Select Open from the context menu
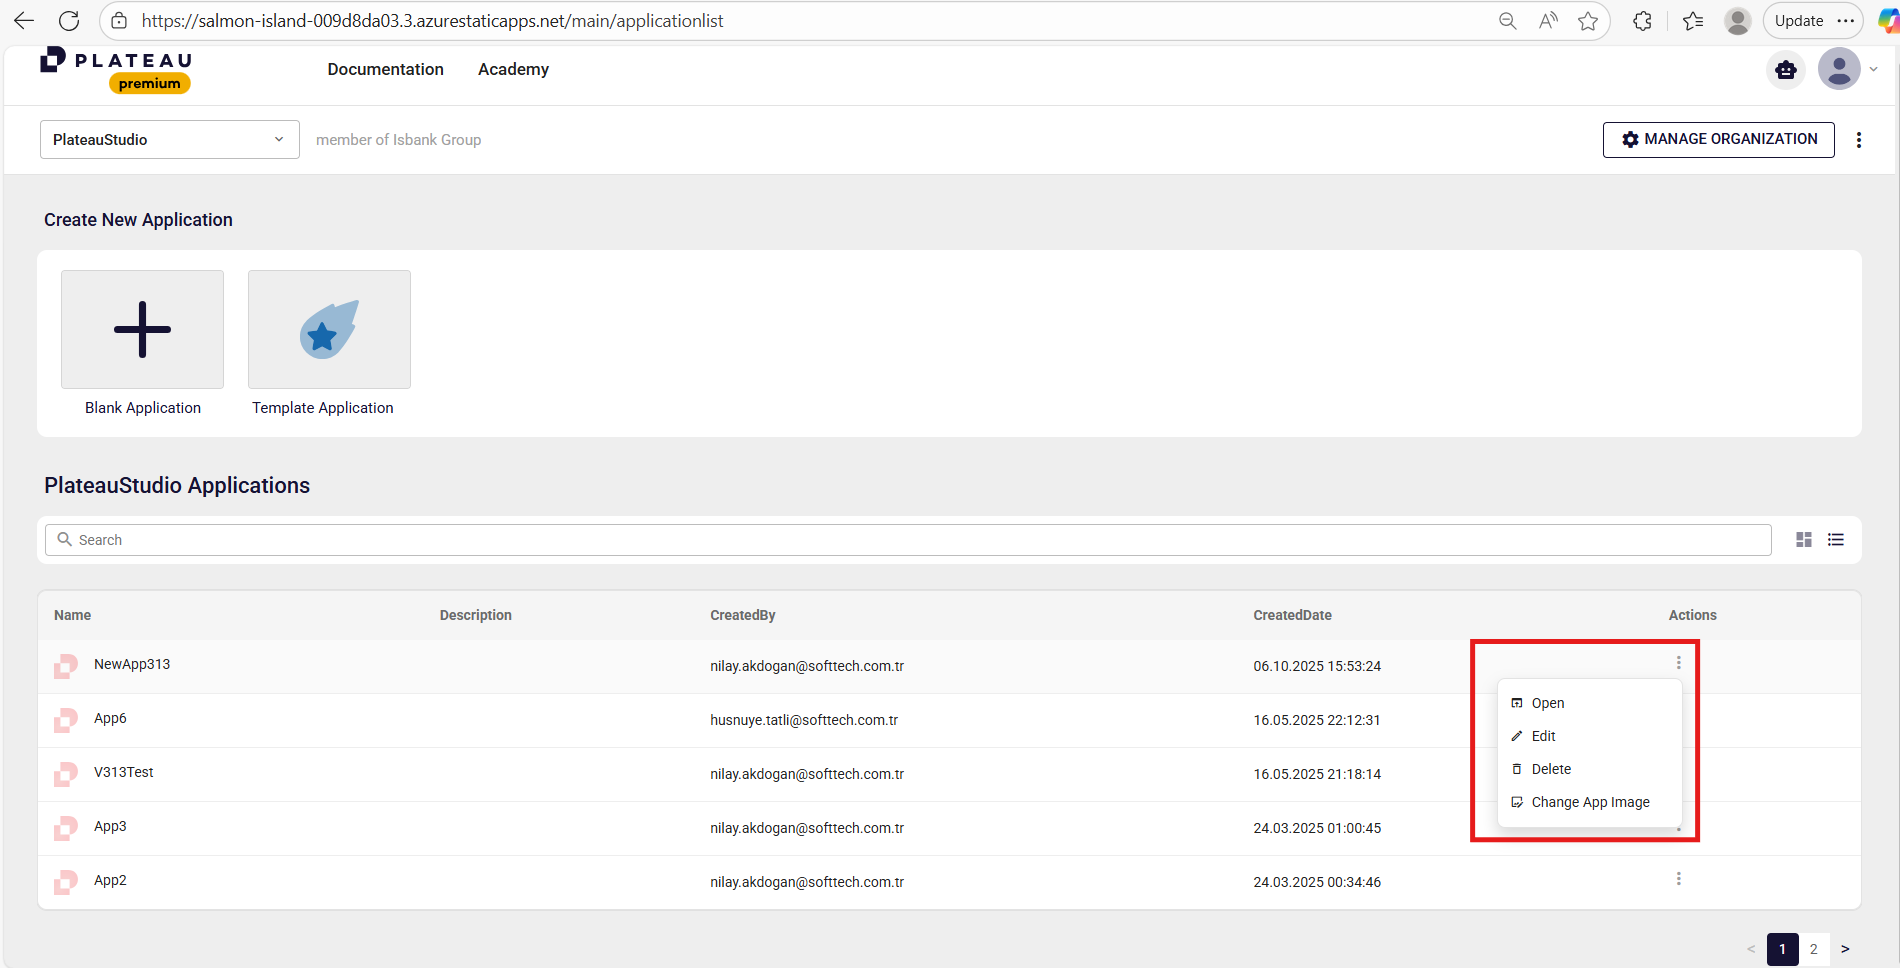Viewport: 1900px width, 968px height. [1547, 703]
